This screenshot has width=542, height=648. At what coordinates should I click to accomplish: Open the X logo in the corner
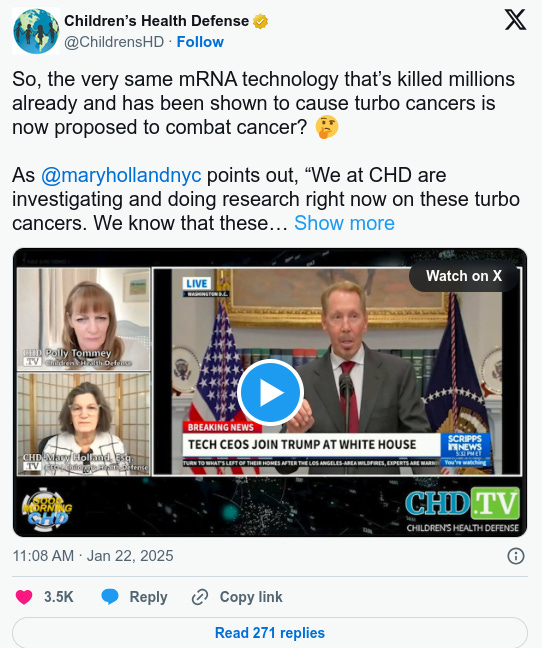click(x=515, y=20)
